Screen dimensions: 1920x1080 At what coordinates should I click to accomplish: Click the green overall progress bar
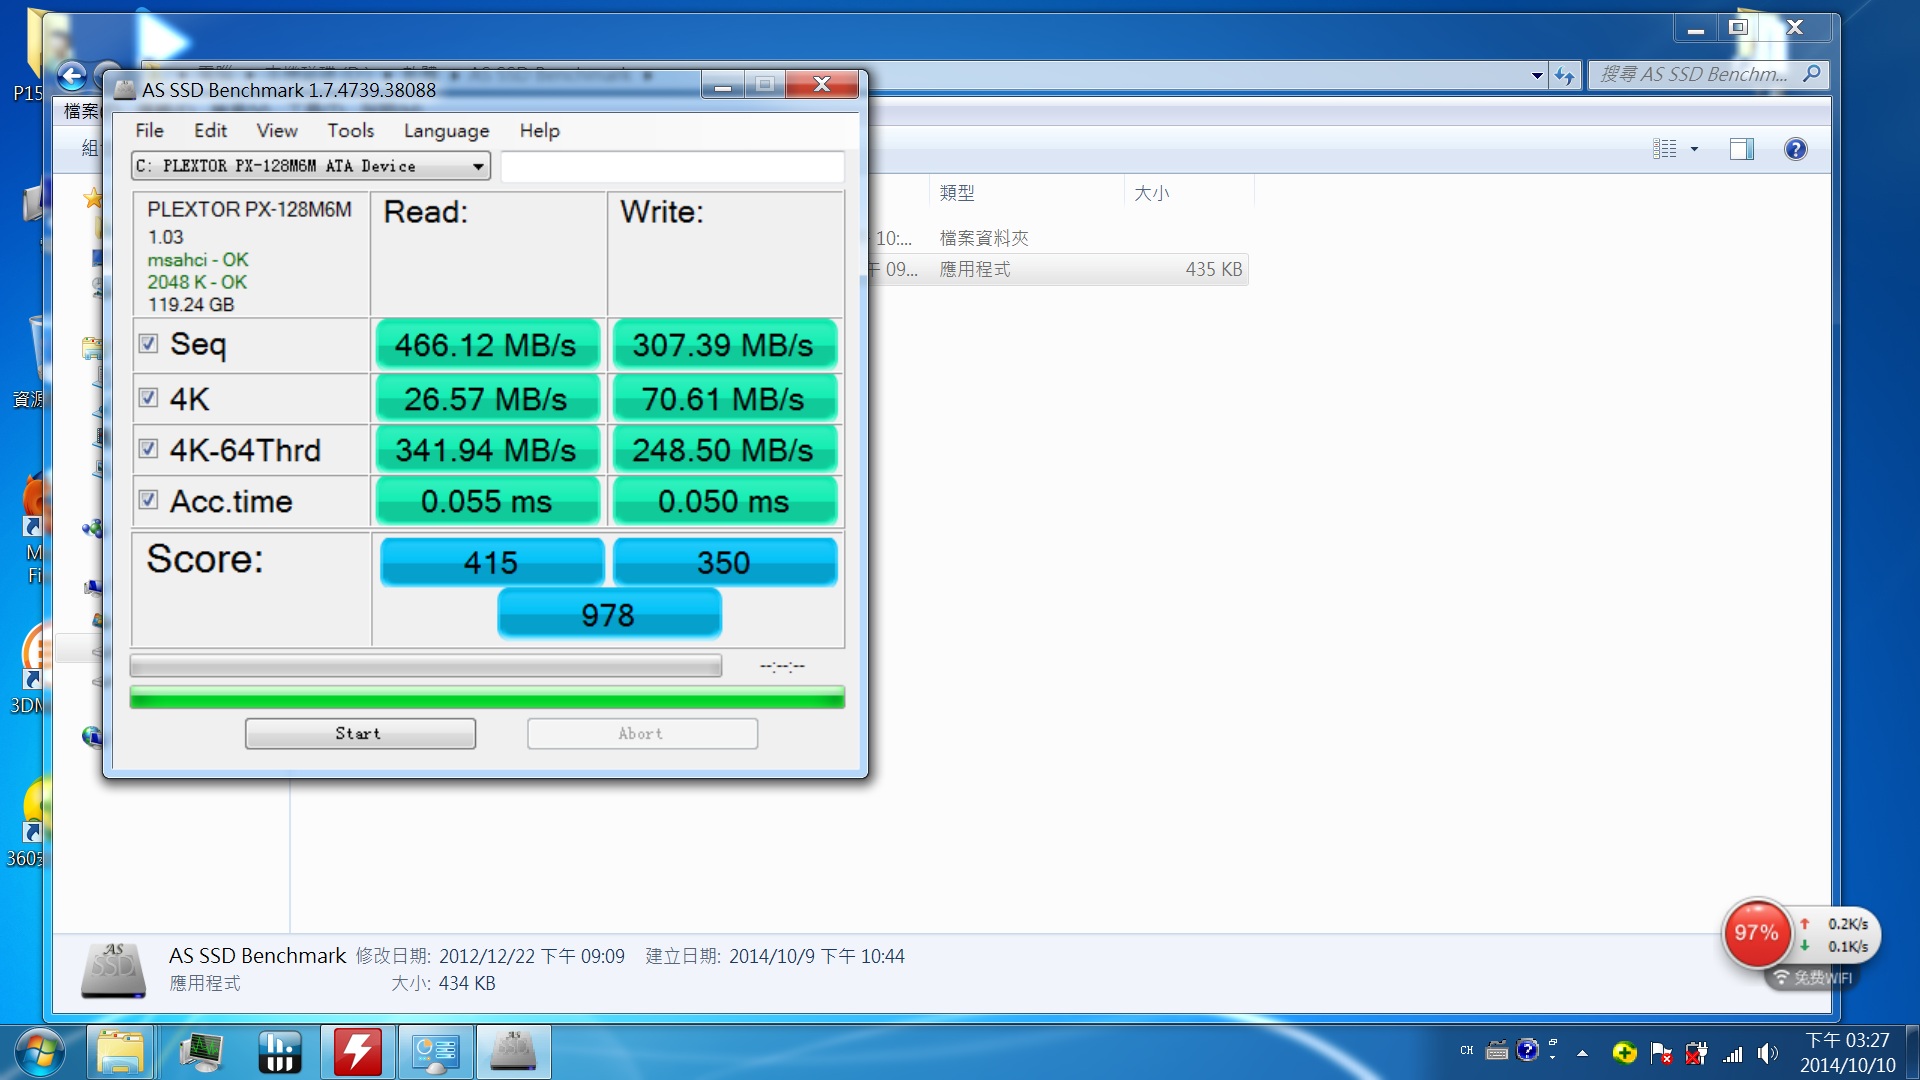pos(487,697)
